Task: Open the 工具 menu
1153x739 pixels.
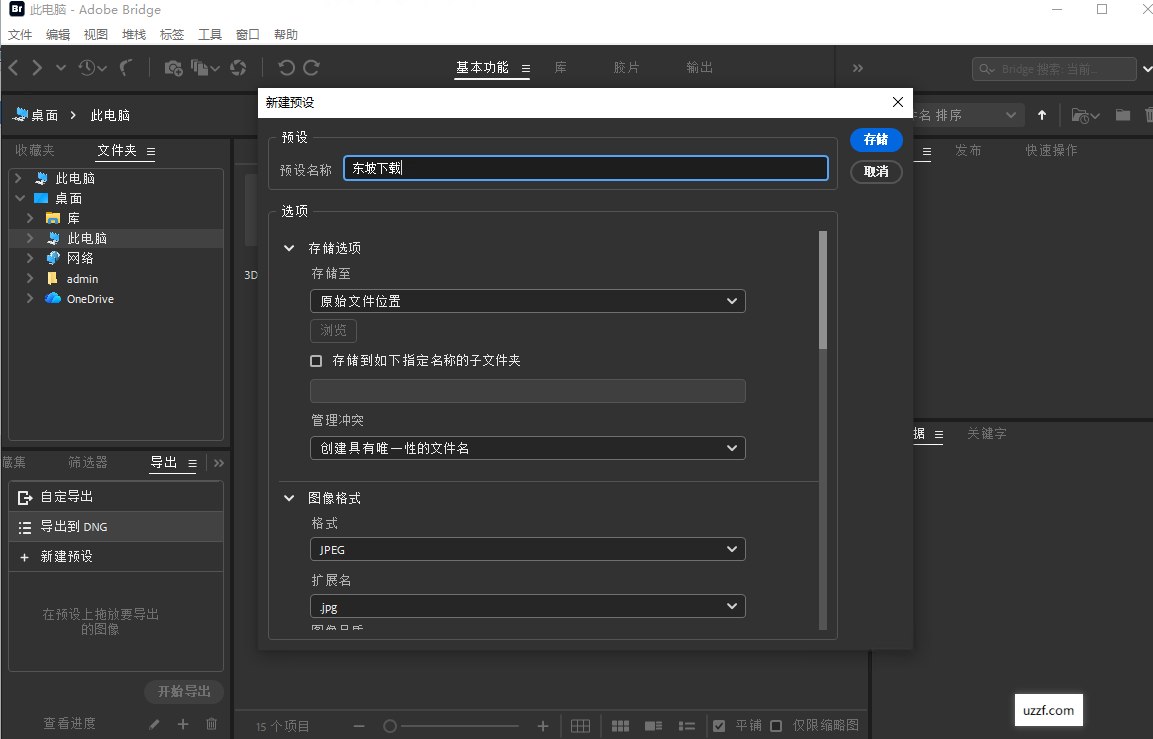Action: (210, 33)
